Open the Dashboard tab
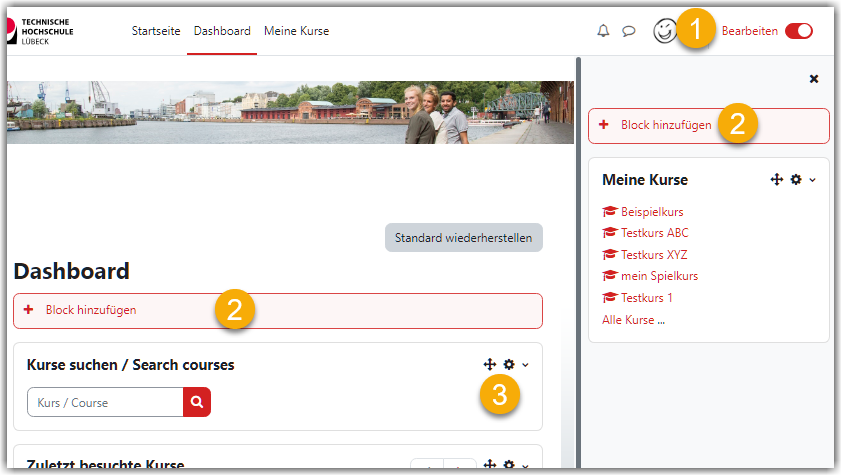Screen dimensions: 842x476 (x=222, y=31)
